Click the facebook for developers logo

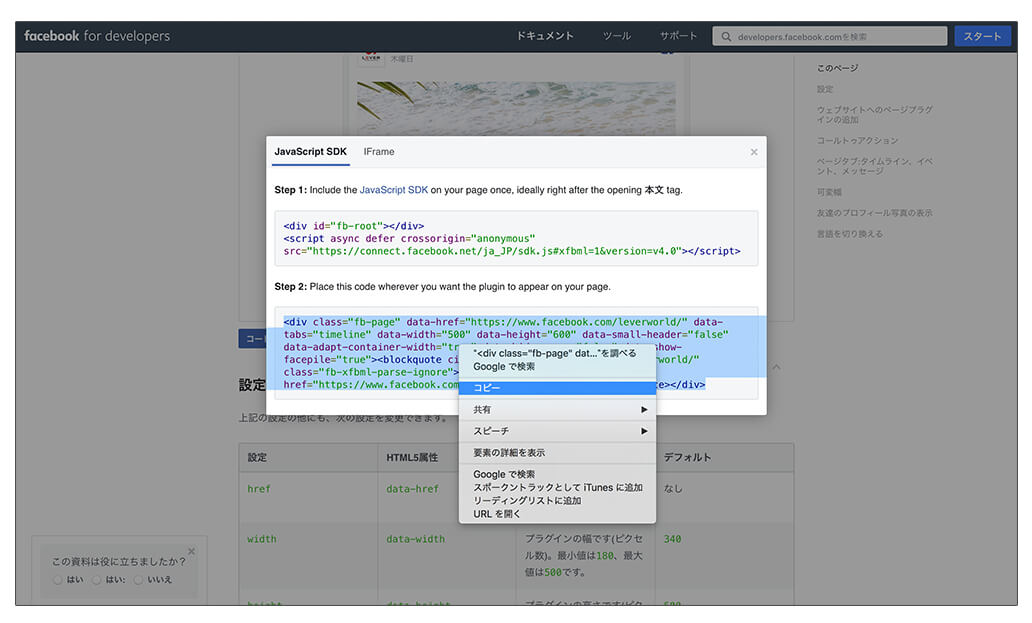pyautogui.click(x=97, y=36)
